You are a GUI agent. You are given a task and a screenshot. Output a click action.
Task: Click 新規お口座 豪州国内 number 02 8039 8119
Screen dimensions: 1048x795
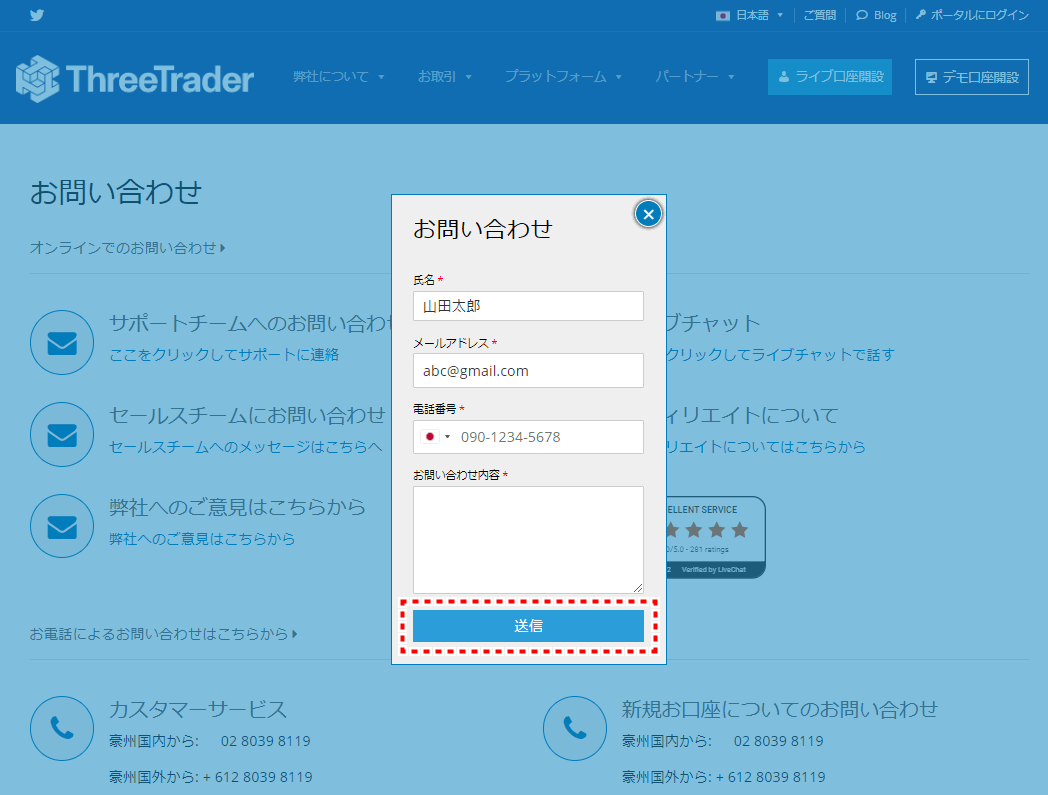tap(779, 741)
